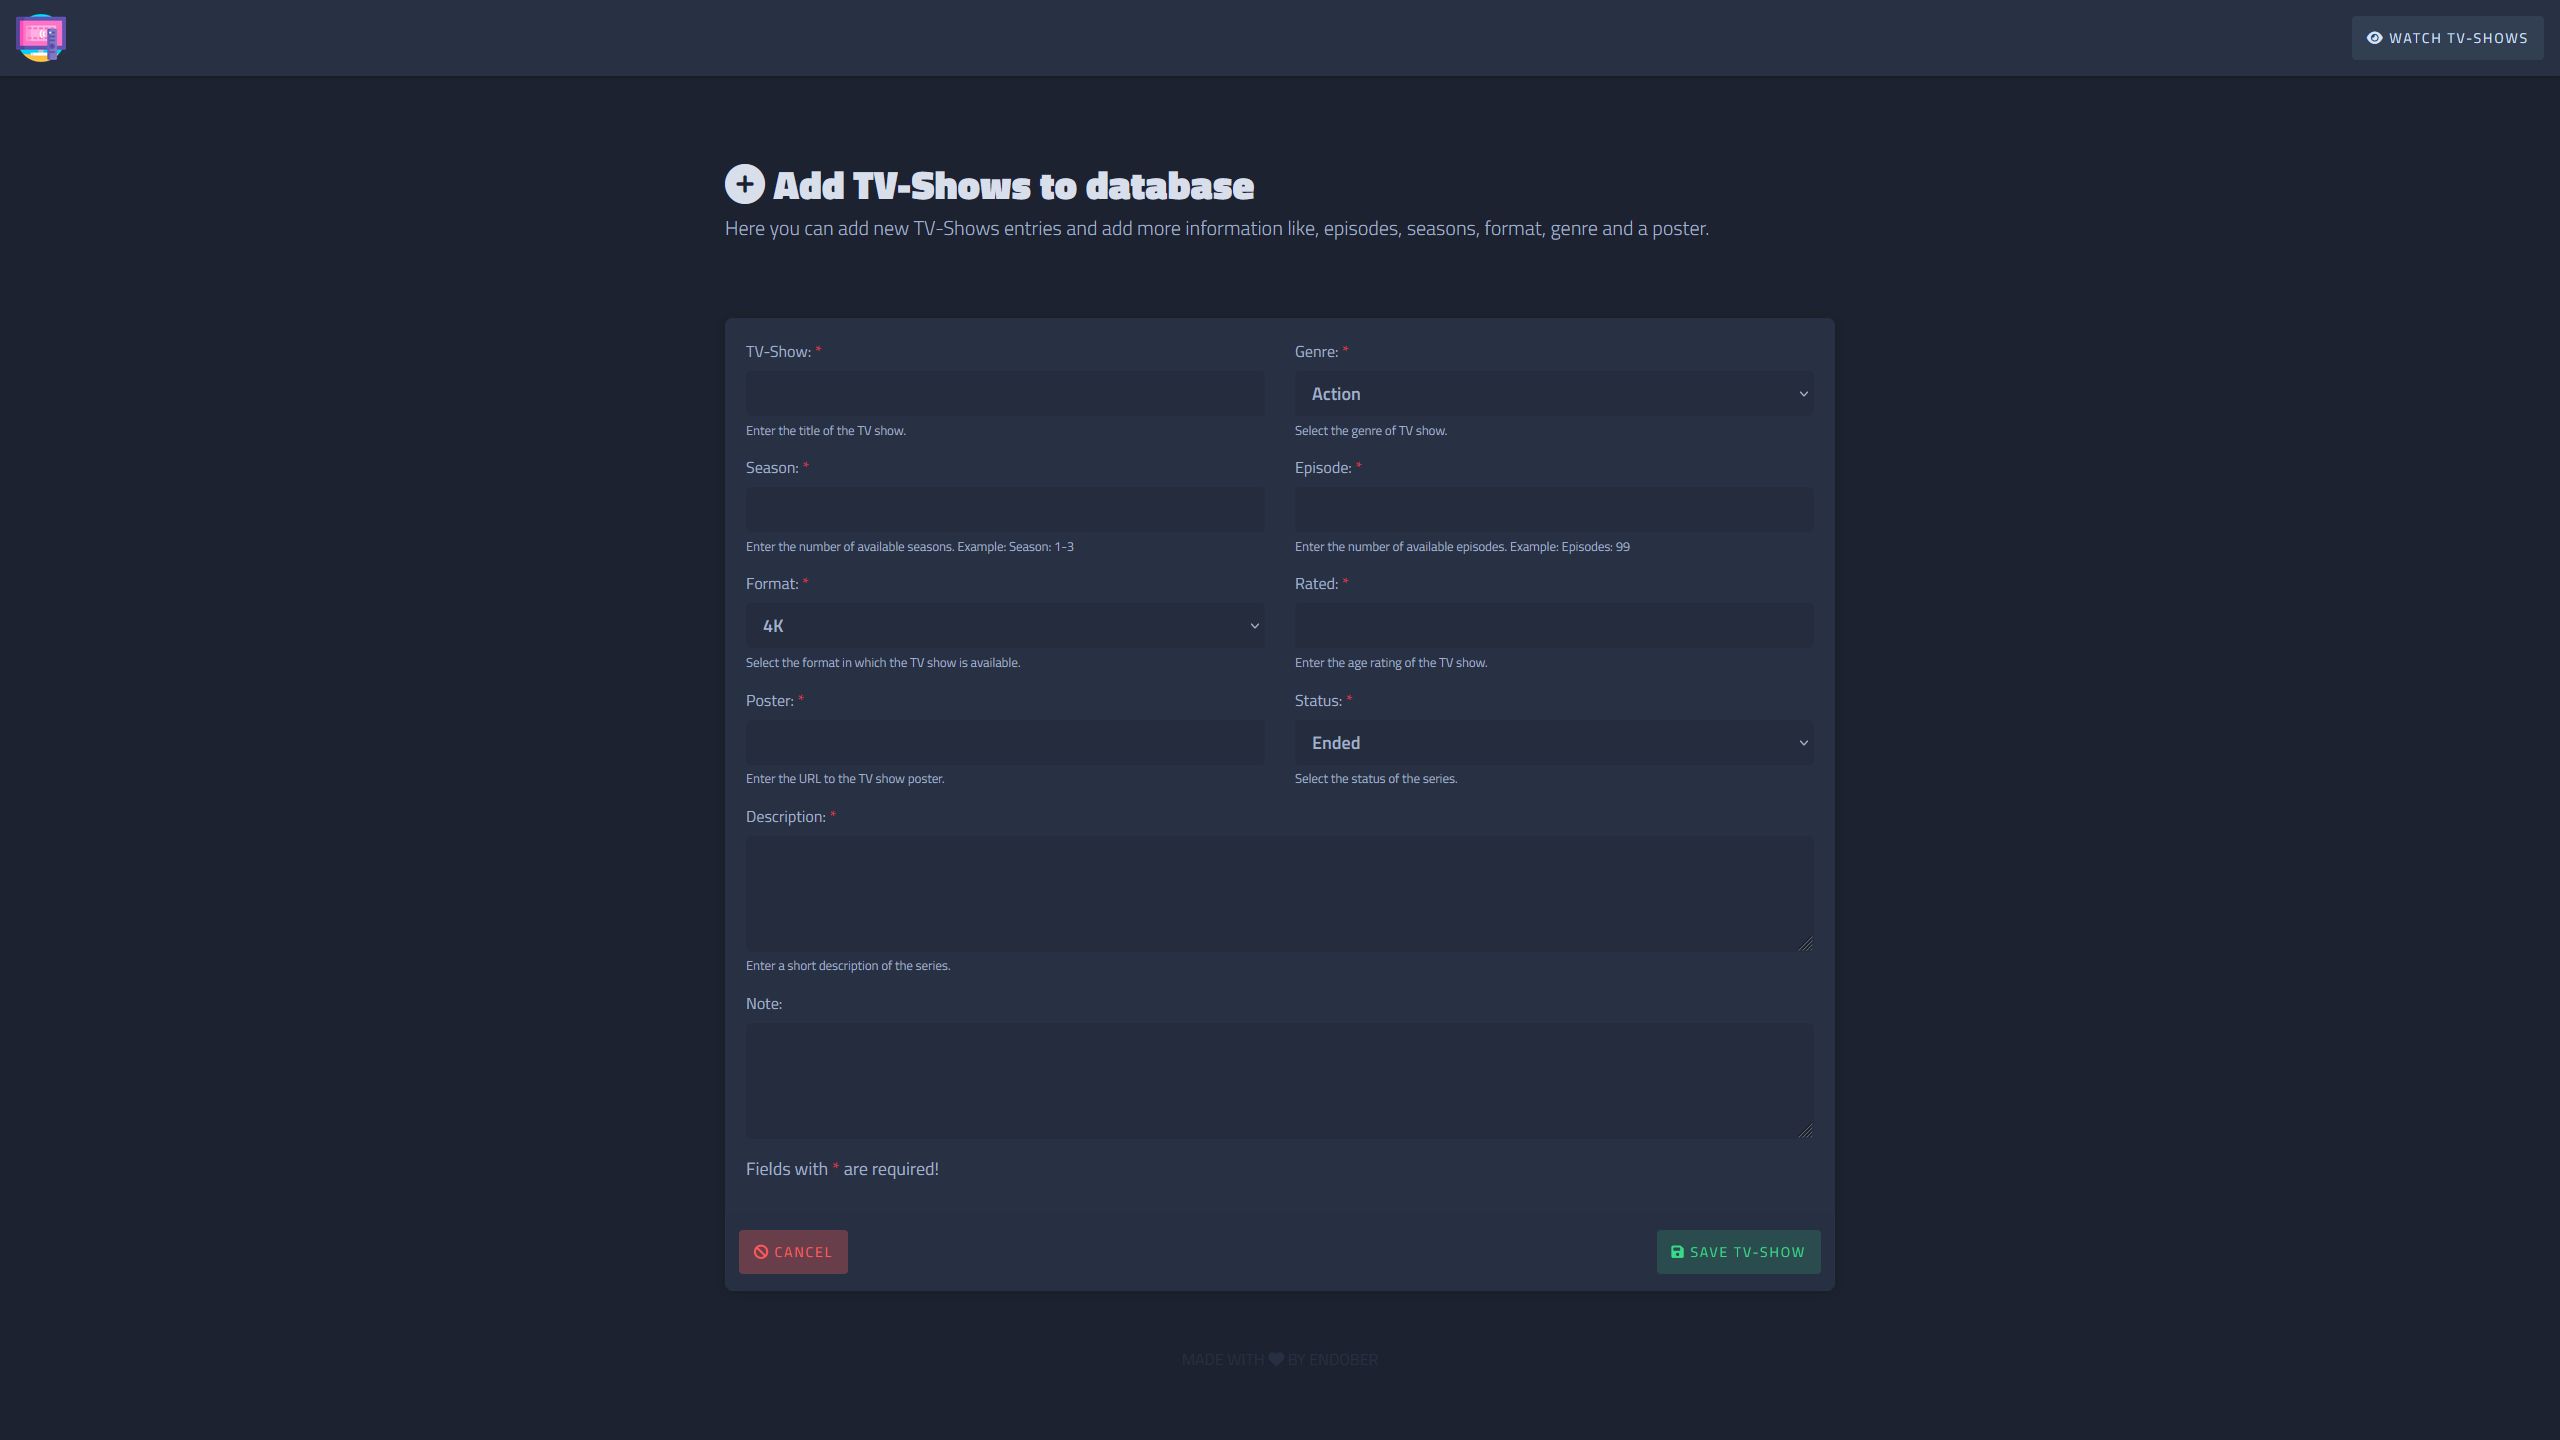Click into the Season input field
This screenshot has width=2560, height=1440.
1004,510
